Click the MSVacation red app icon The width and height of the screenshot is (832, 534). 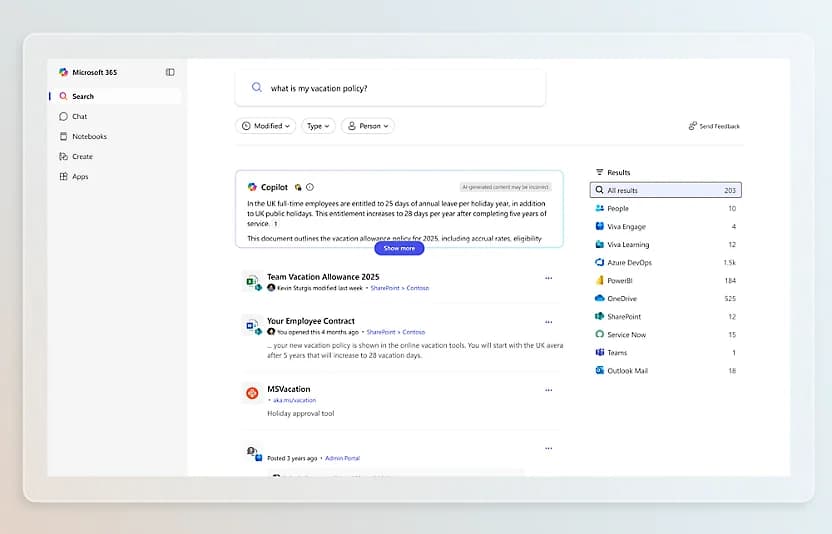[252, 393]
